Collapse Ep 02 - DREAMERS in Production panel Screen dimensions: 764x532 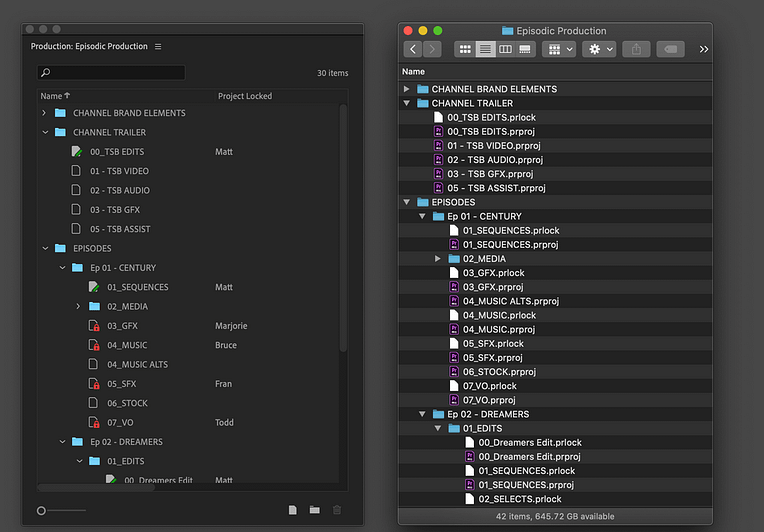[x=62, y=442]
